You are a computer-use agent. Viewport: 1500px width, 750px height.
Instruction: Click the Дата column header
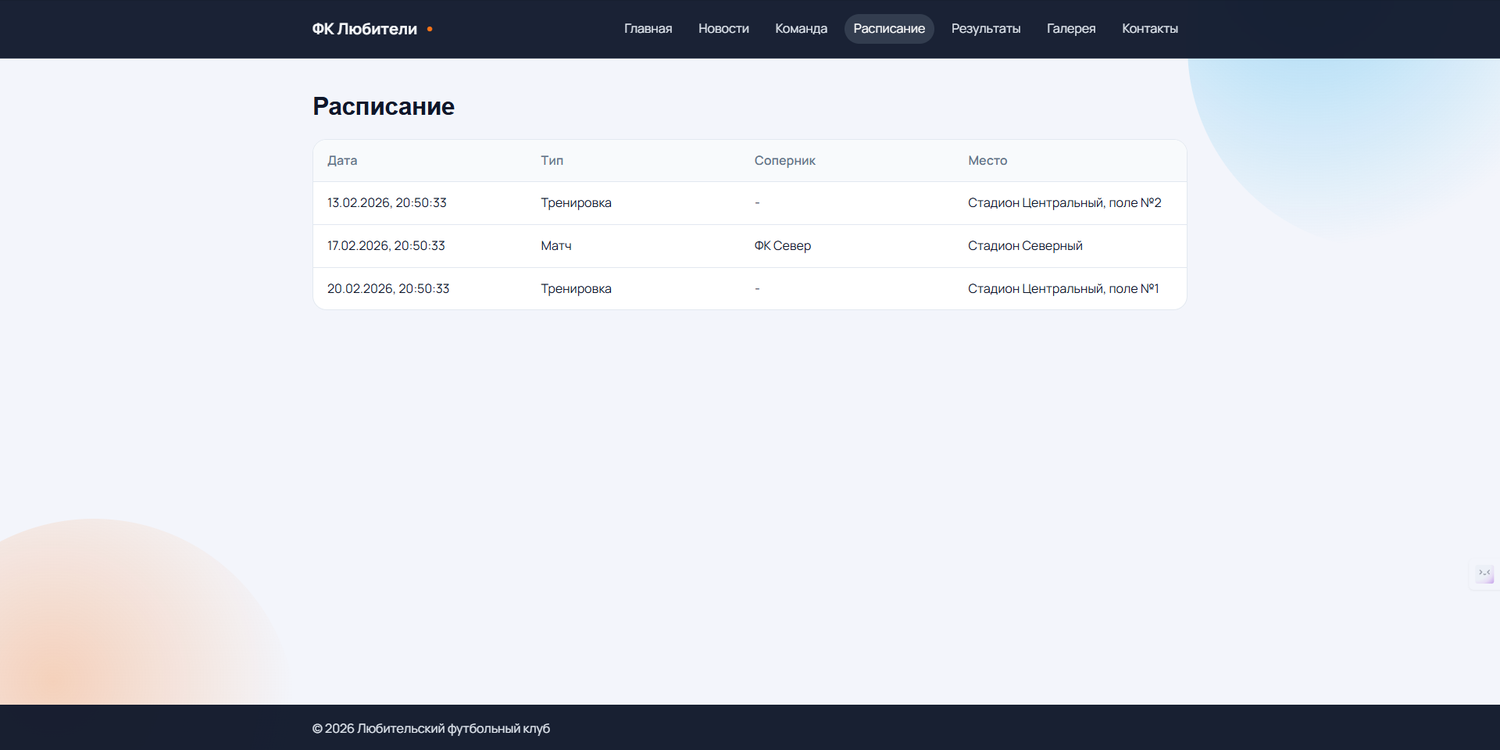[342, 161]
